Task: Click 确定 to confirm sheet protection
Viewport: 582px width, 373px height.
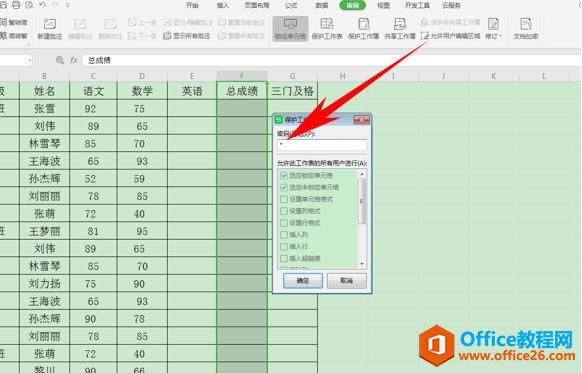Action: tap(303, 281)
